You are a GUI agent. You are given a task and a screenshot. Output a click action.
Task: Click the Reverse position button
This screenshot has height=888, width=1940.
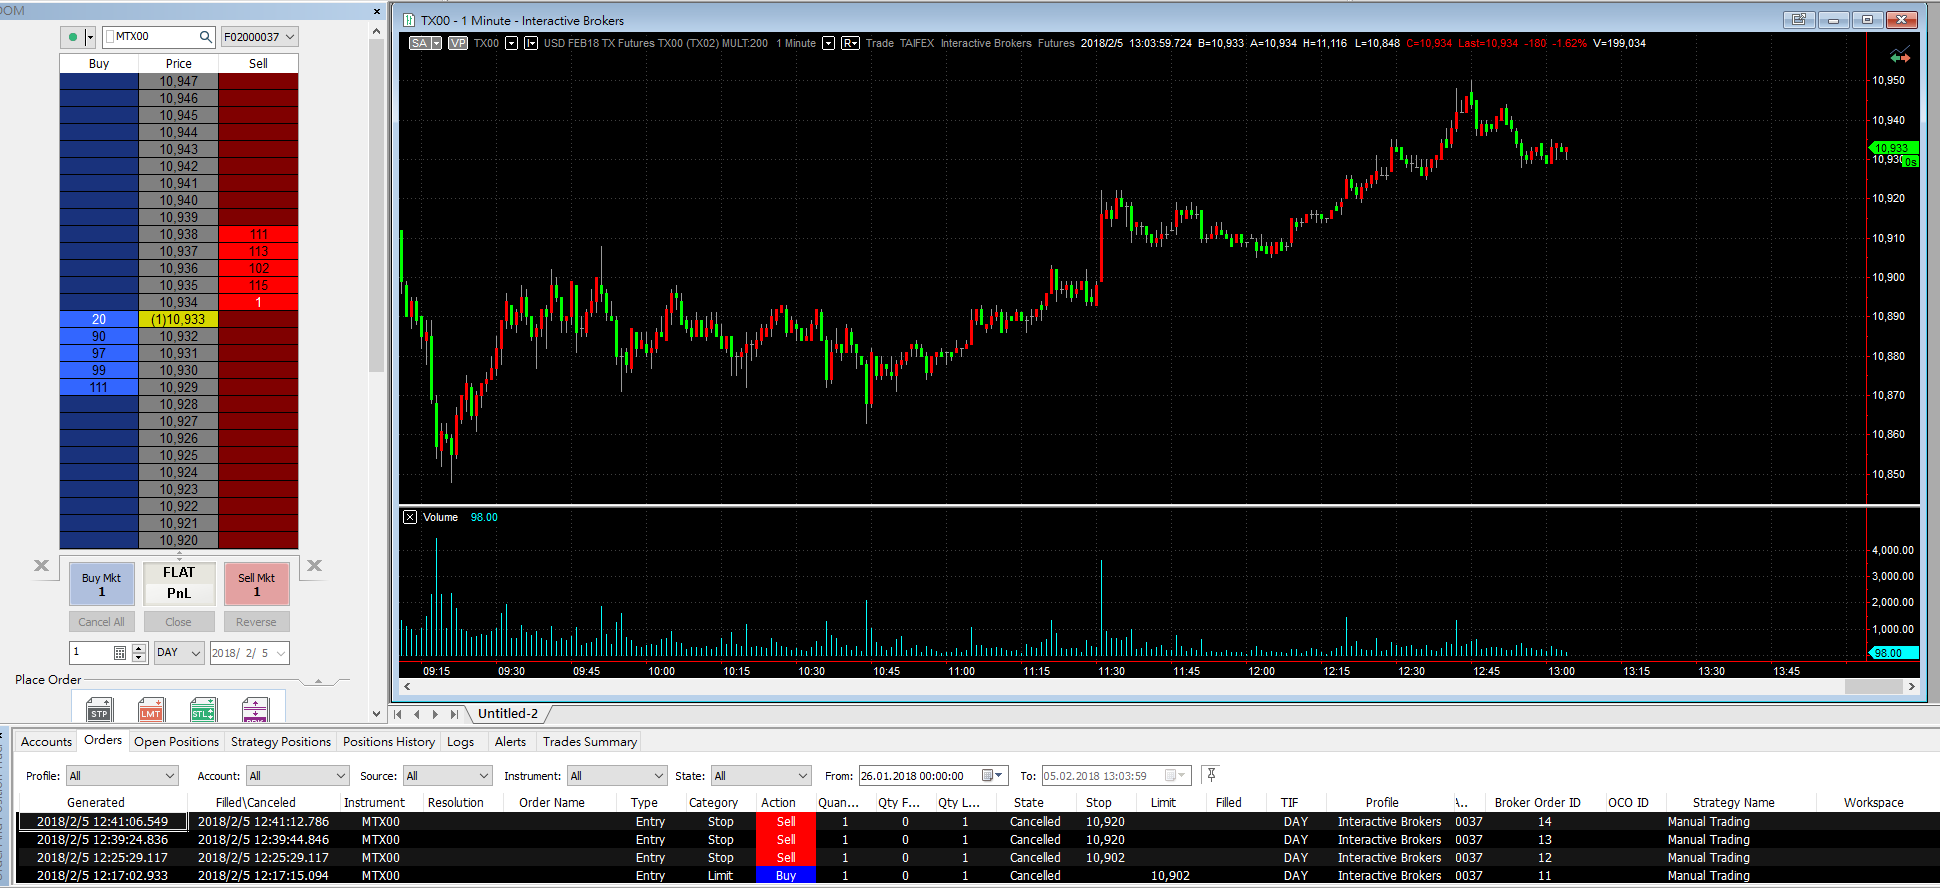pyautogui.click(x=256, y=622)
